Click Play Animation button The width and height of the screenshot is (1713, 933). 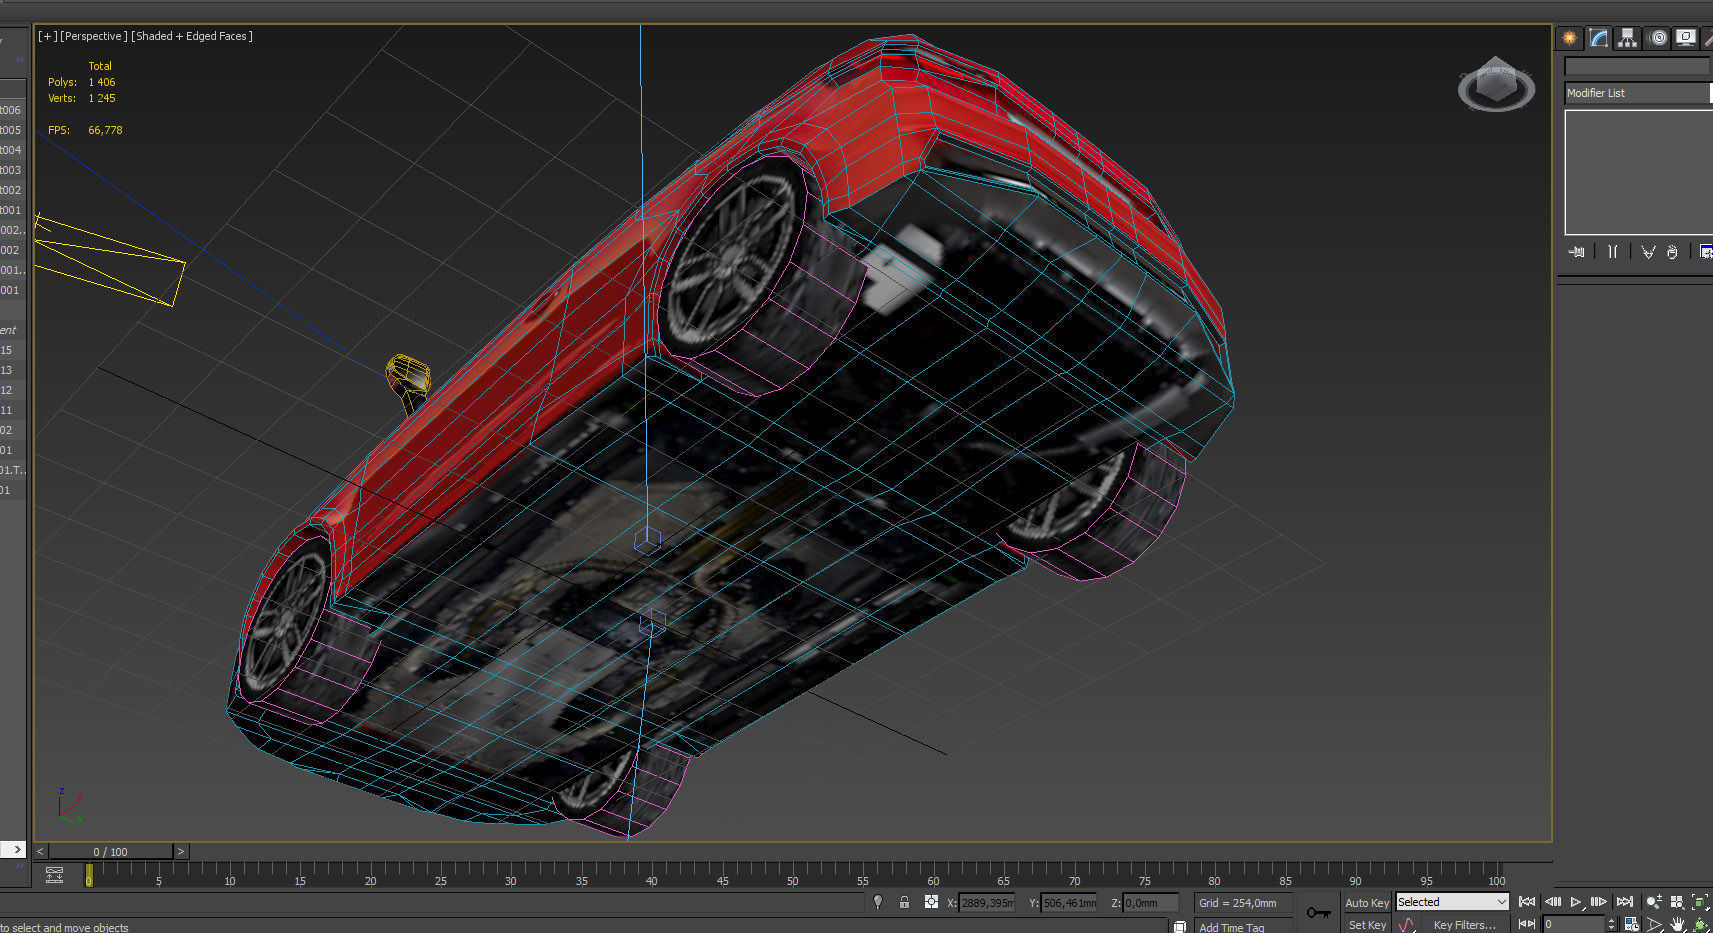[1576, 902]
